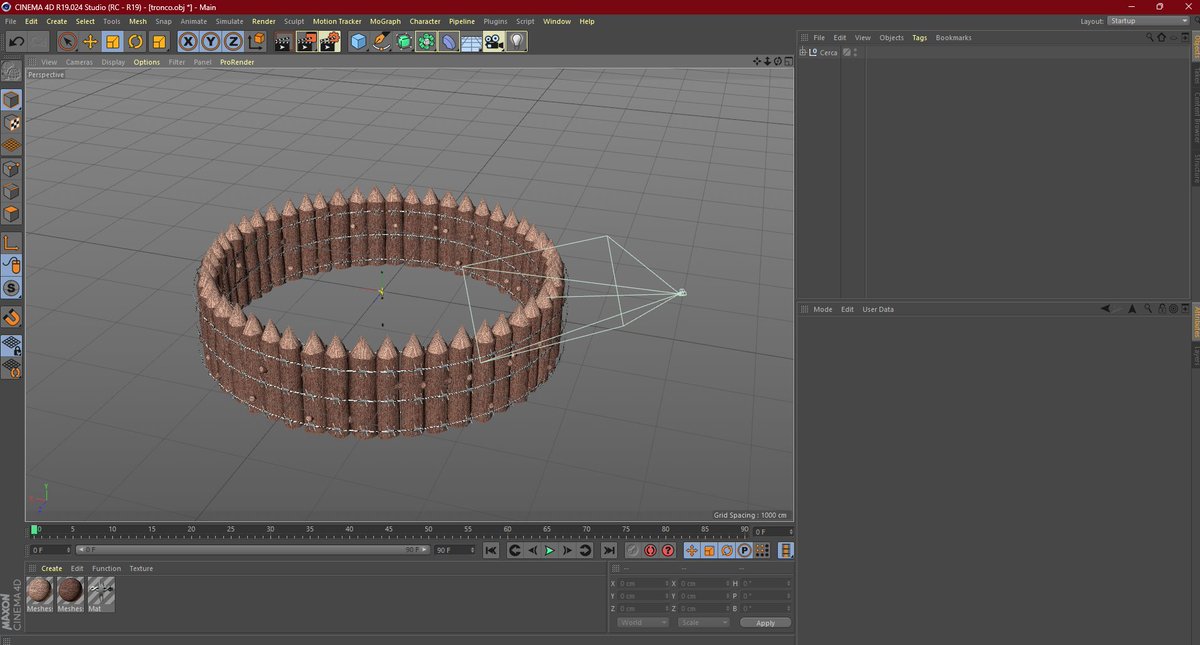Open Edit Render Settings
Image resolution: width=1200 pixels, height=645 pixels.
330,42
